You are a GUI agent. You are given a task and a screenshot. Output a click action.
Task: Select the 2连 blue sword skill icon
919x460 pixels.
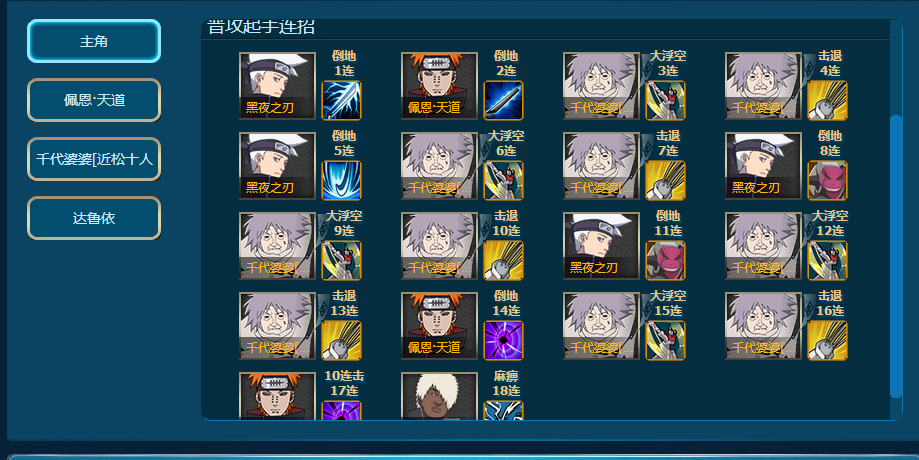tap(503, 101)
